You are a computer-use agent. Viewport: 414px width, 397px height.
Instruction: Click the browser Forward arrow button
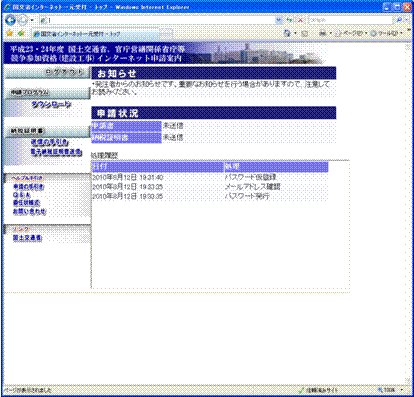pos(23,20)
